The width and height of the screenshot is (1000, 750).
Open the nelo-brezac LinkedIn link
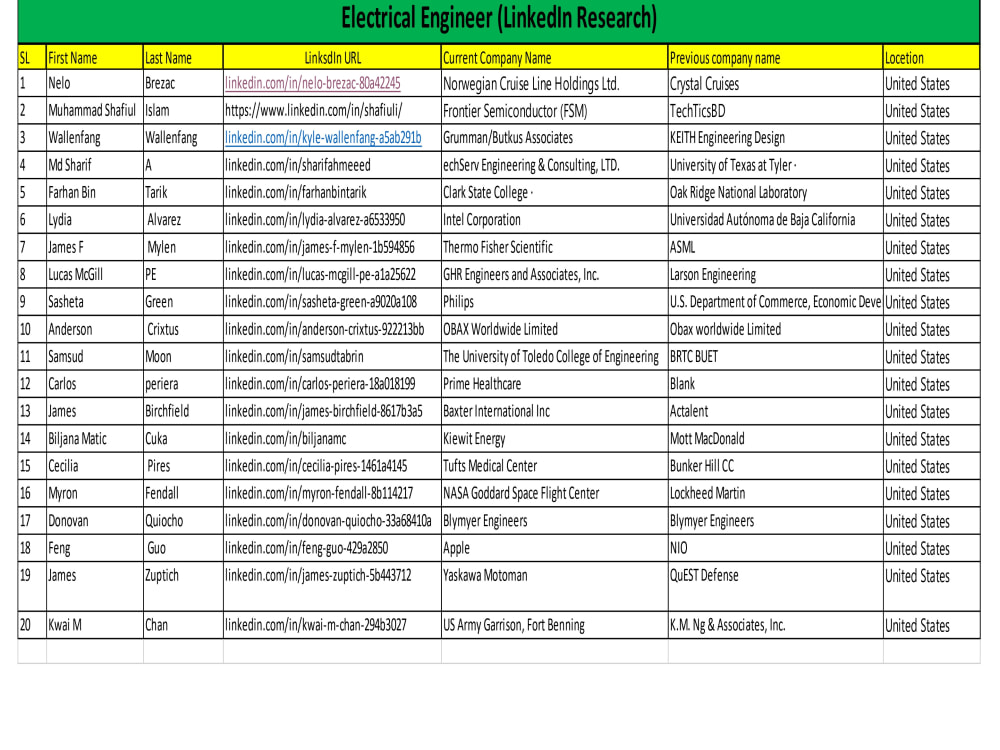point(312,84)
